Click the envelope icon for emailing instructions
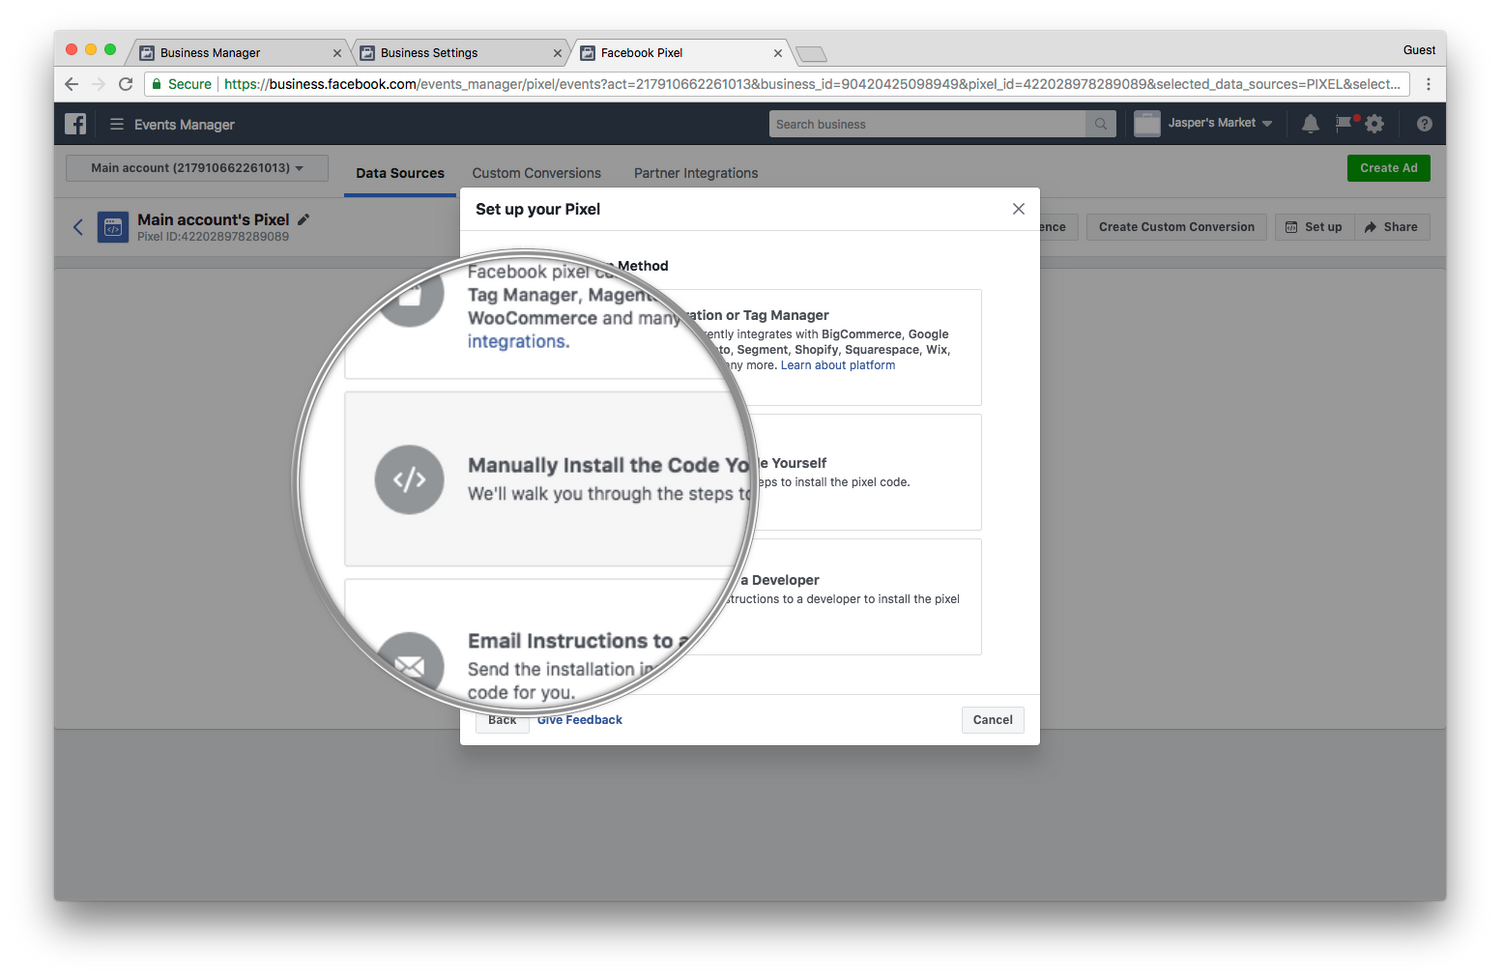This screenshot has width=1500, height=978. (x=410, y=664)
